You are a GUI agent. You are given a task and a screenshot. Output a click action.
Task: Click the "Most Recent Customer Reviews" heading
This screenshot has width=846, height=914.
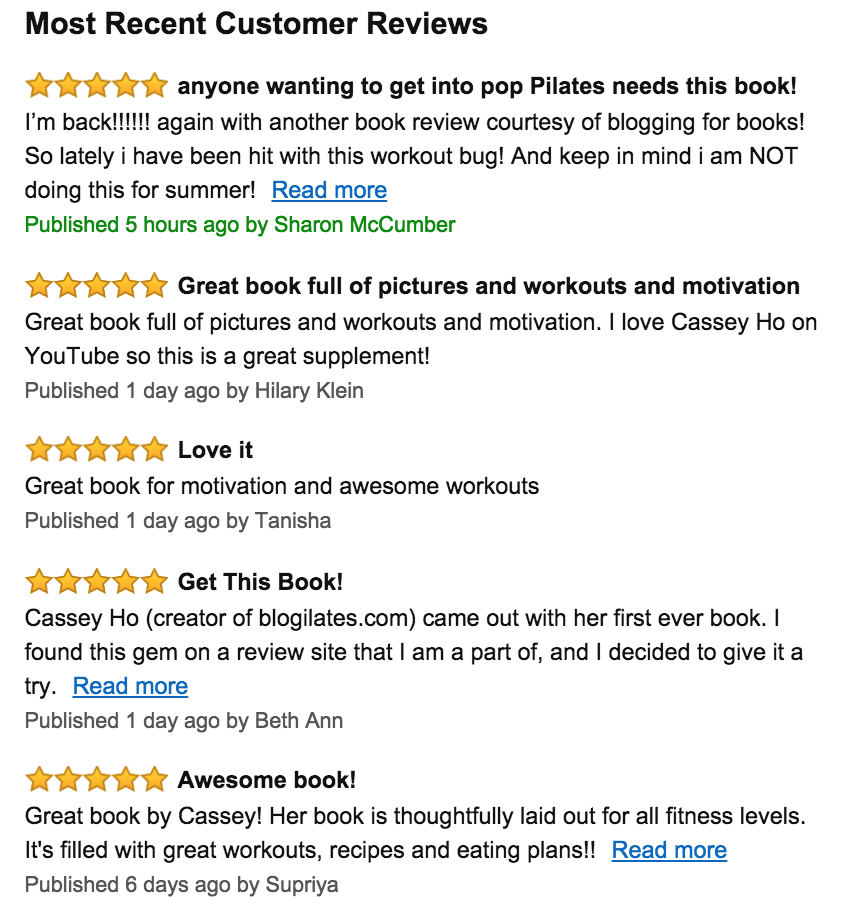pyautogui.click(x=256, y=24)
